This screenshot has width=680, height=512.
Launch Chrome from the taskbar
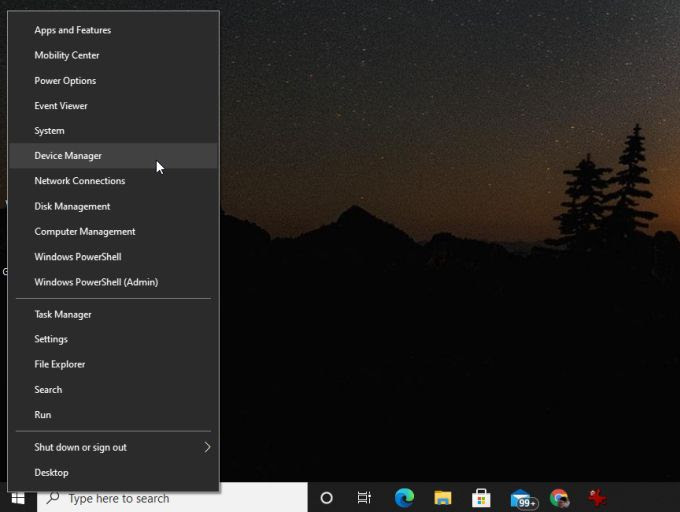point(559,498)
